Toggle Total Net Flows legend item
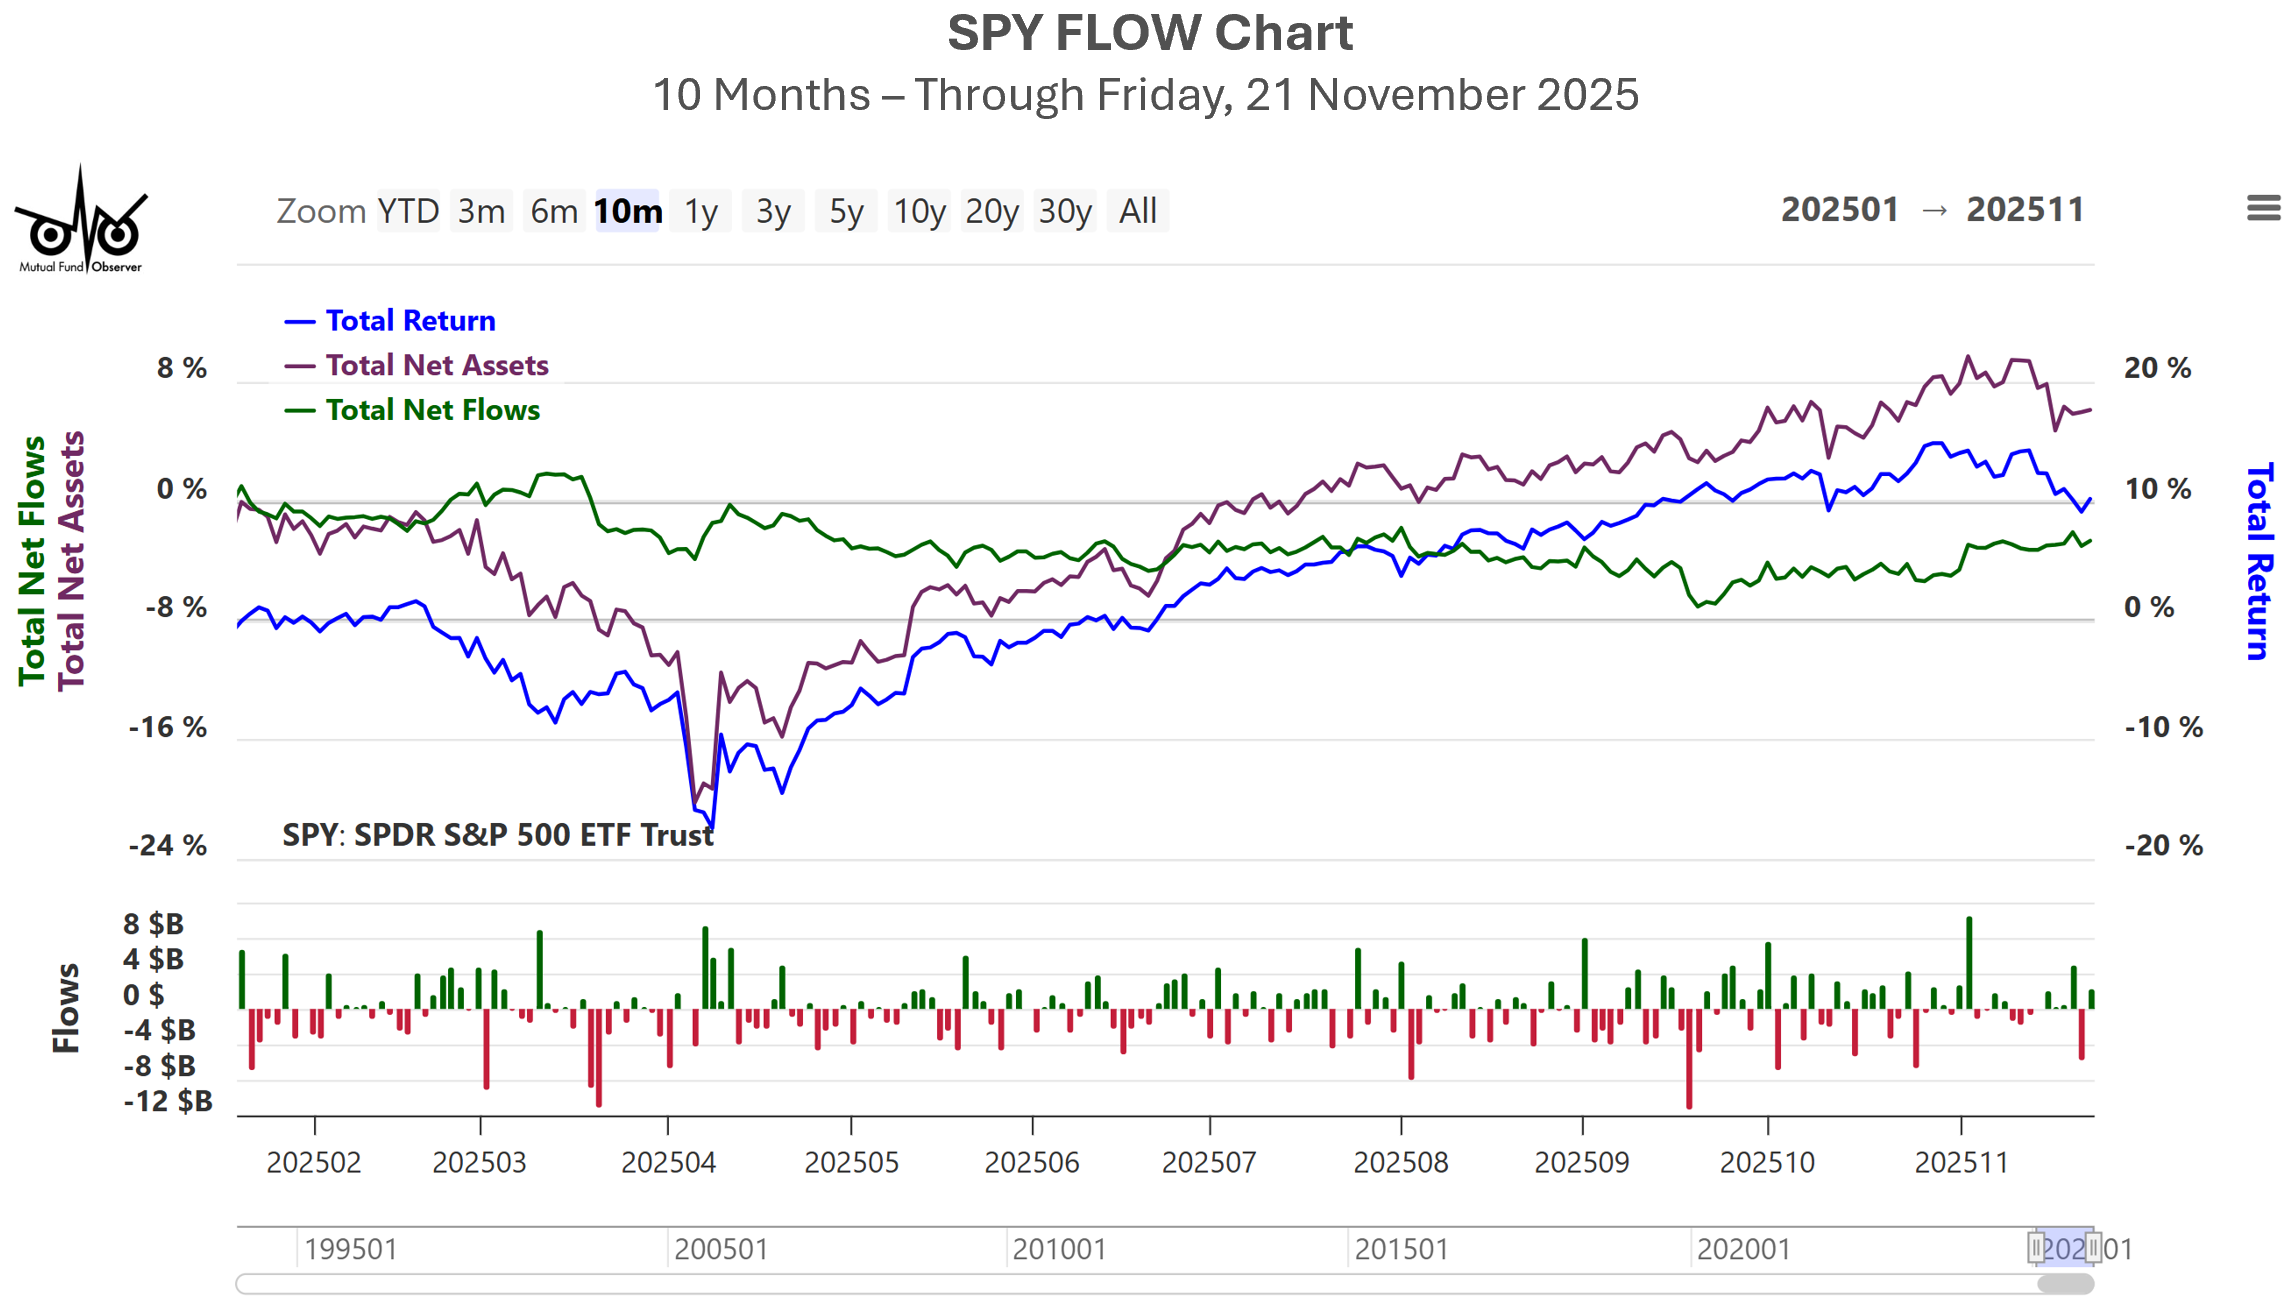2295x1315 pixels. coord(432,411)
